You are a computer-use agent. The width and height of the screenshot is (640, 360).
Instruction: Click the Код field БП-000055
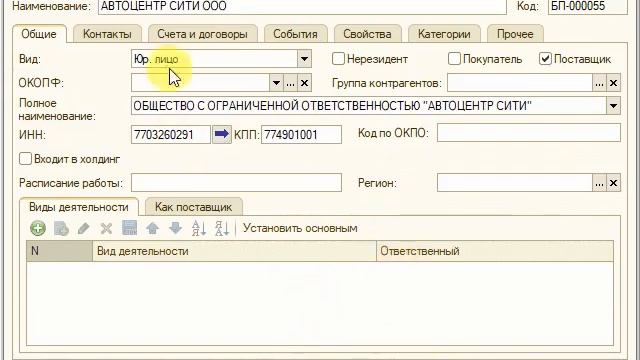588,7
